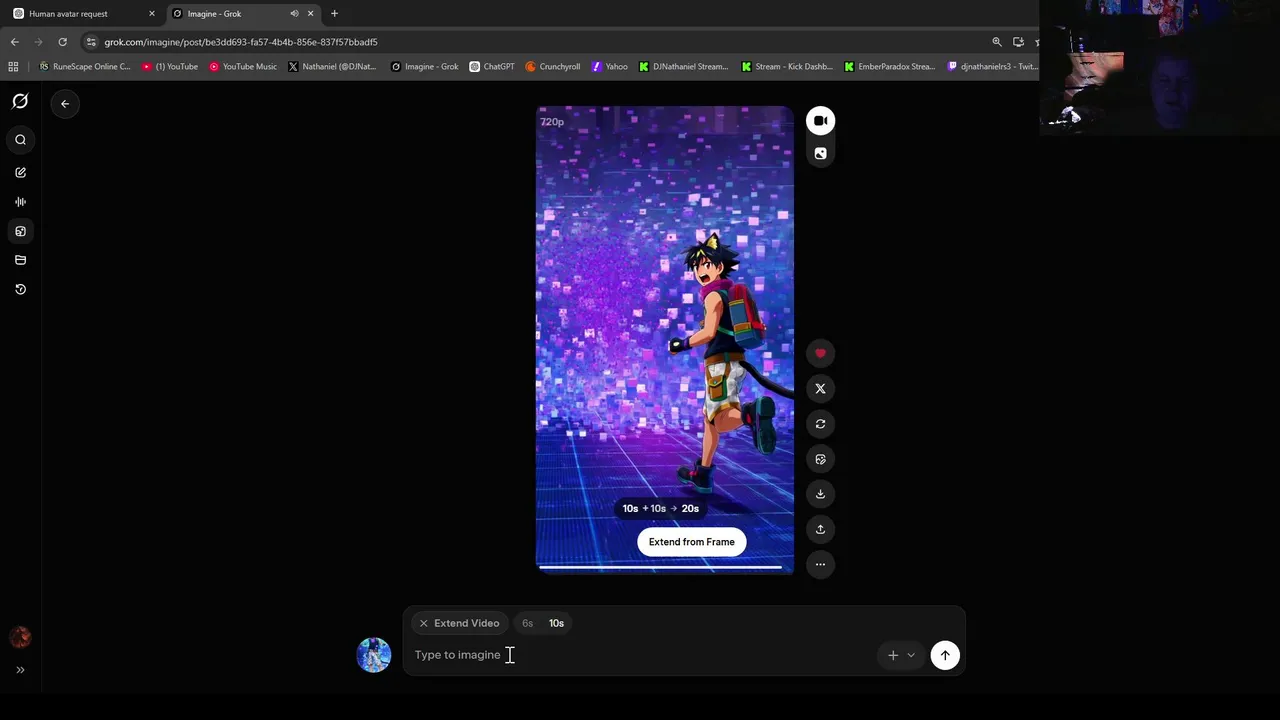Open the djnathanielrs3 Twitch bookmark
Image resolution: width=1280 pixels, height=720 pixels.
991,67
